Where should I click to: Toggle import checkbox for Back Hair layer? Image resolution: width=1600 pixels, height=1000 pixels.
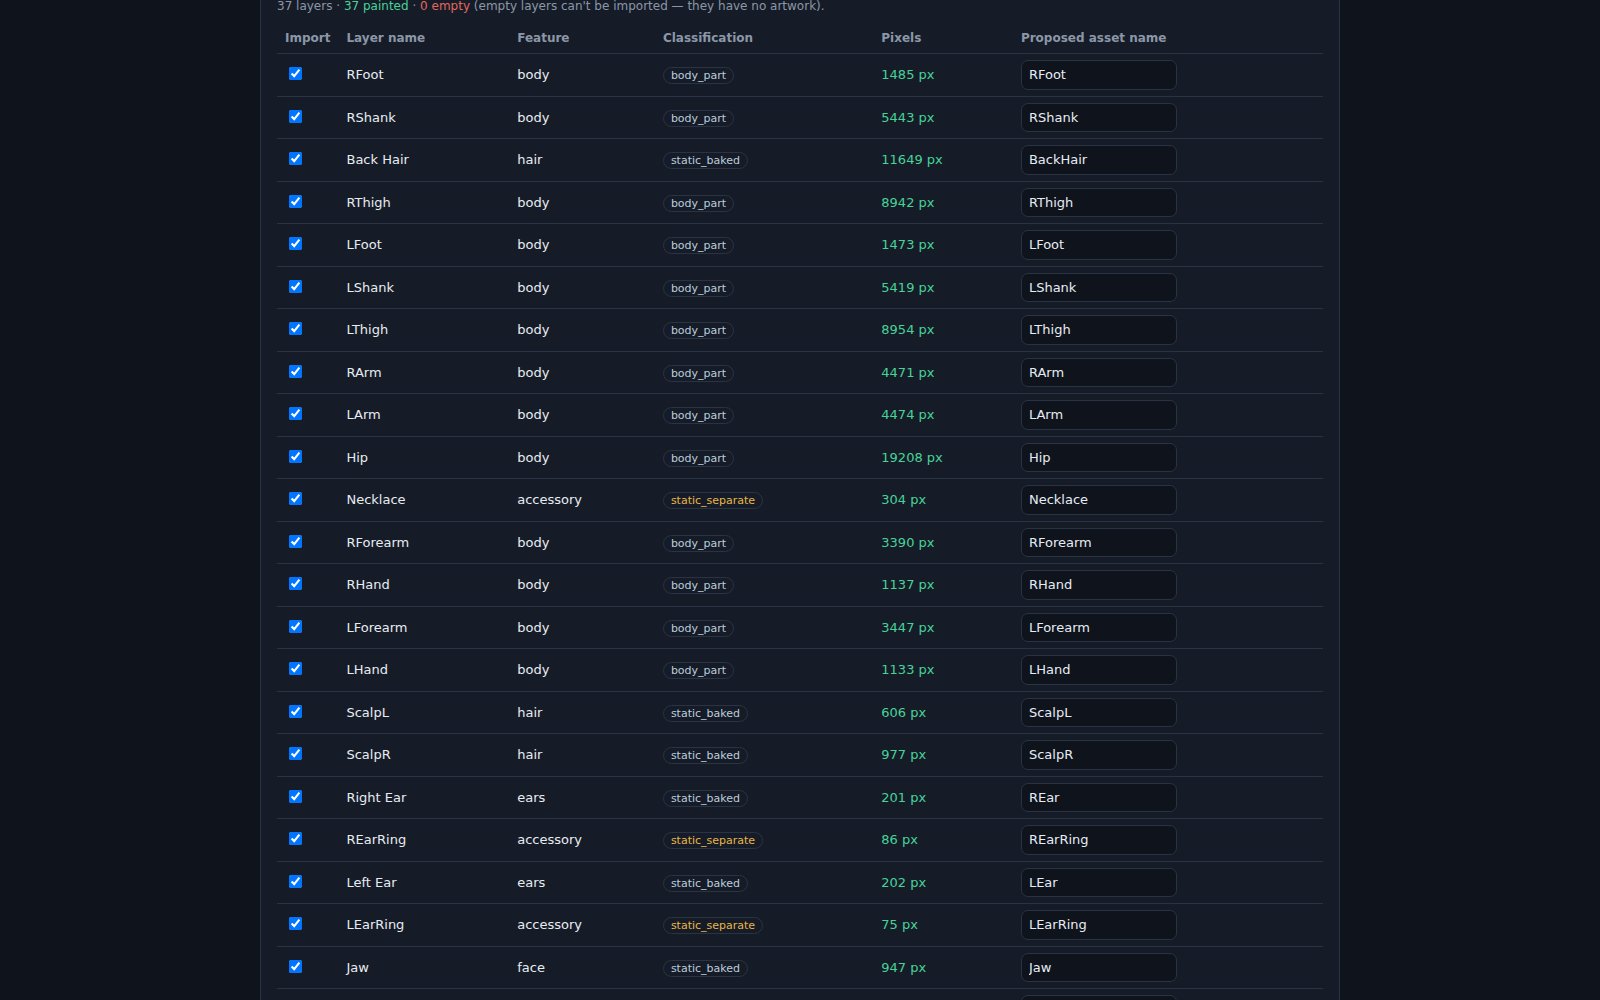tap(295, 159)
